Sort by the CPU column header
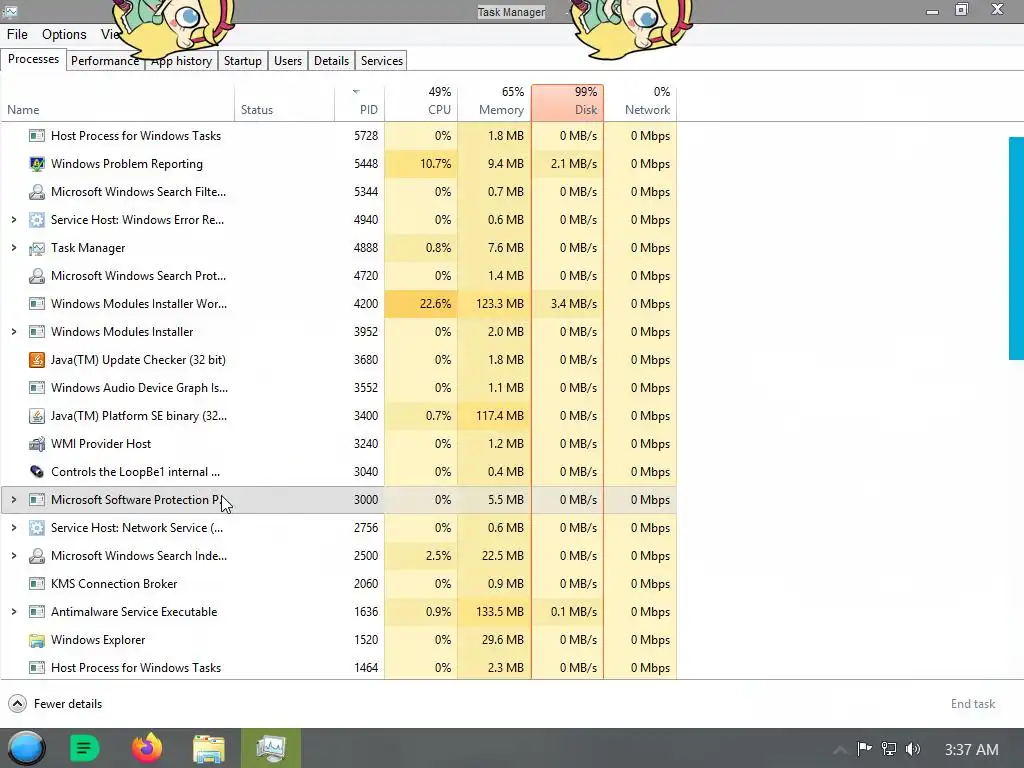Screen dimensions: 1024x768 point(421,103)
